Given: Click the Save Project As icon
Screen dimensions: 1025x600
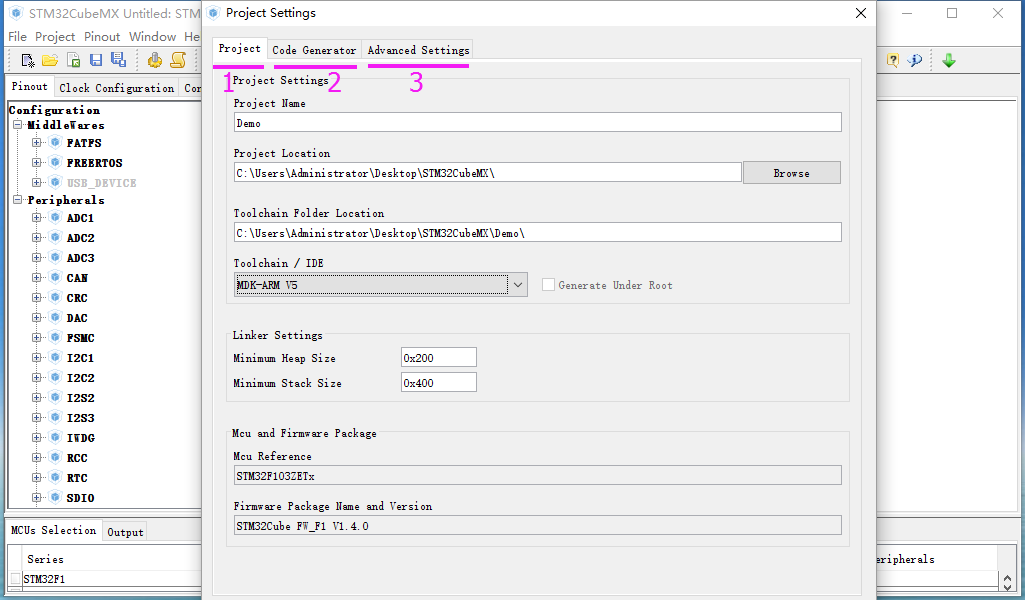Looking at the screenshot, I should click(x=118, y=60).
